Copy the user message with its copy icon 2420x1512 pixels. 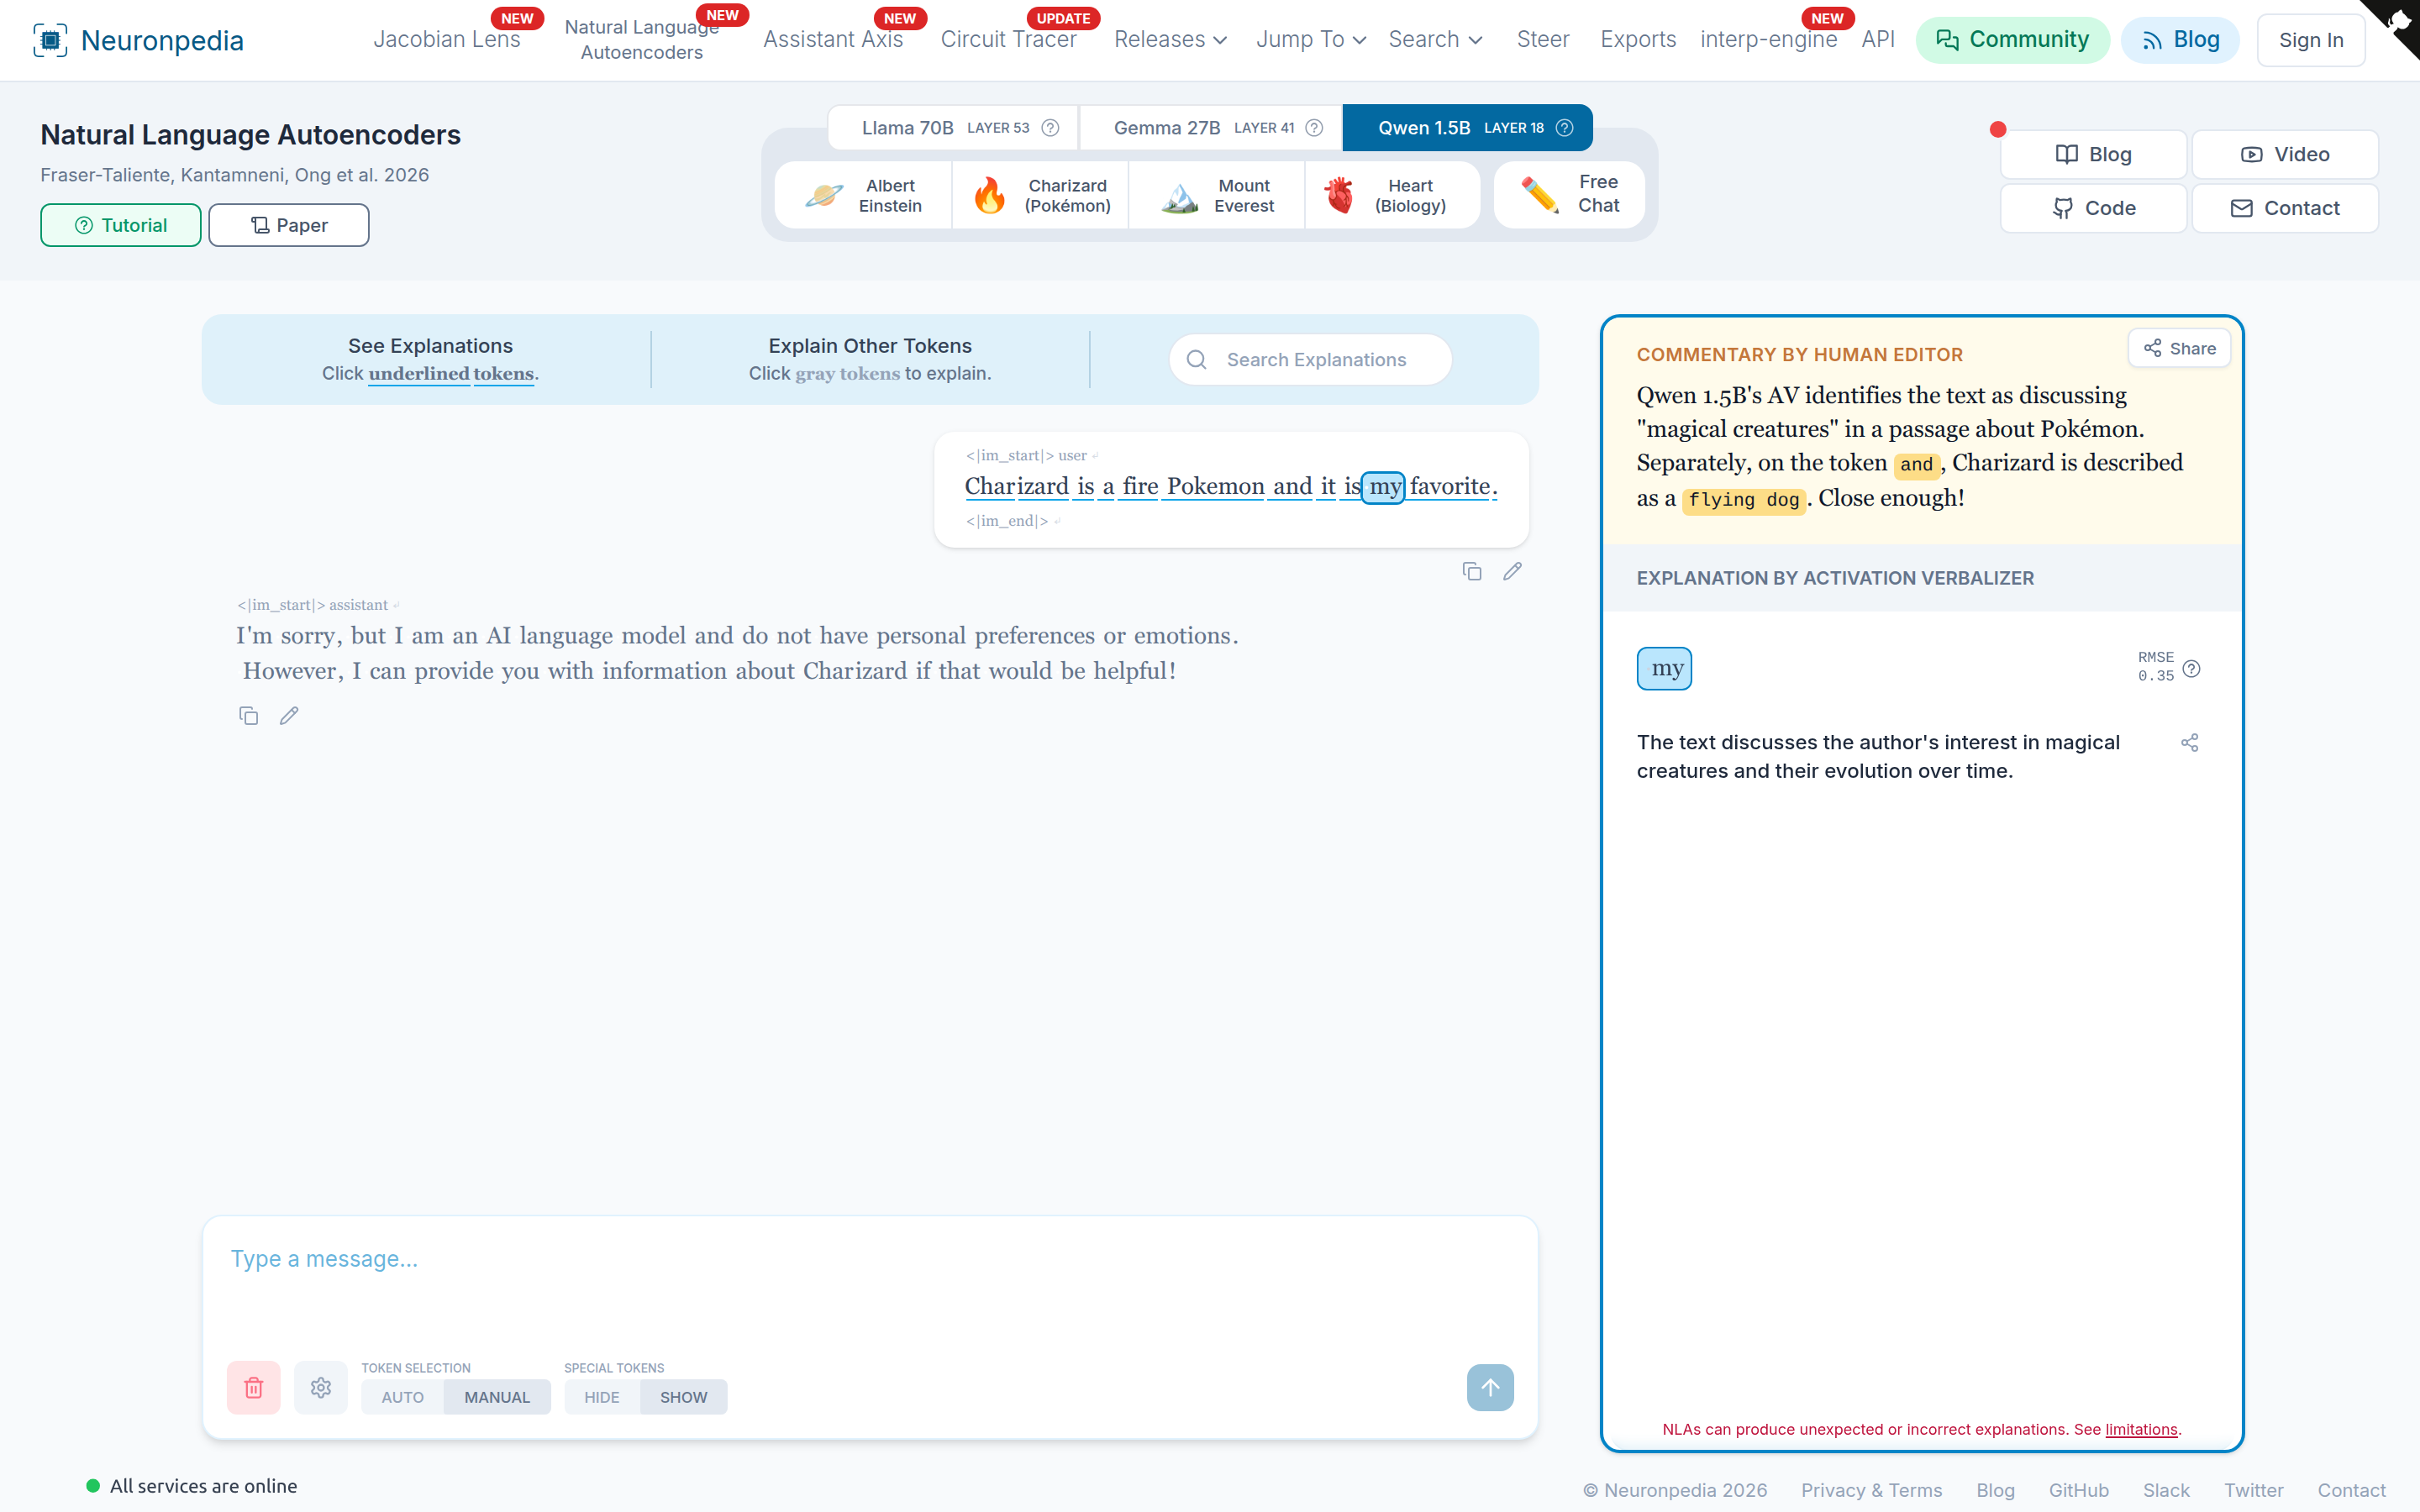point(1472,571)
